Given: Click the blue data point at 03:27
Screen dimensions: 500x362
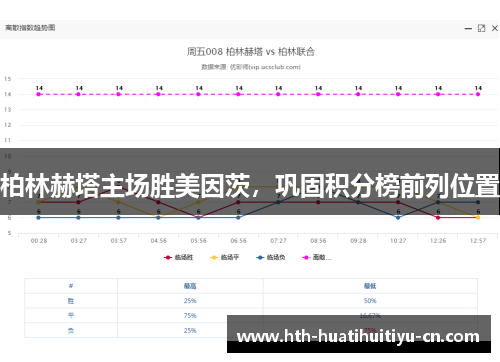Looking at the screenshot, I should pyautogui.click(x=78, y=218).
